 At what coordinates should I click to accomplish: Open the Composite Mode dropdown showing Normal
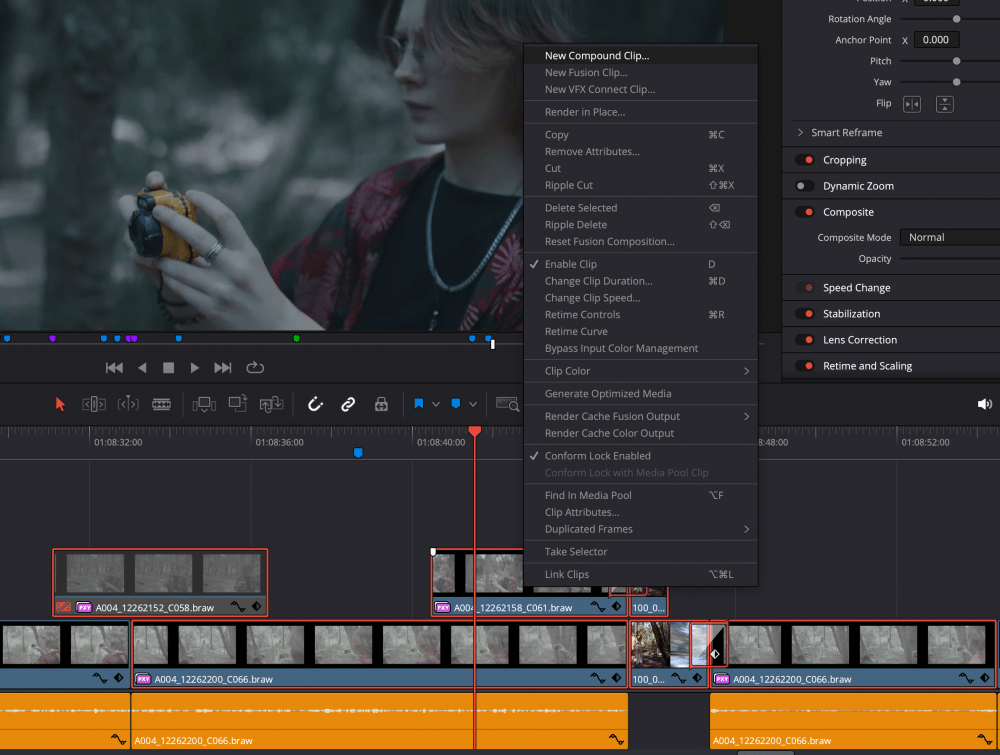[948, 237]
